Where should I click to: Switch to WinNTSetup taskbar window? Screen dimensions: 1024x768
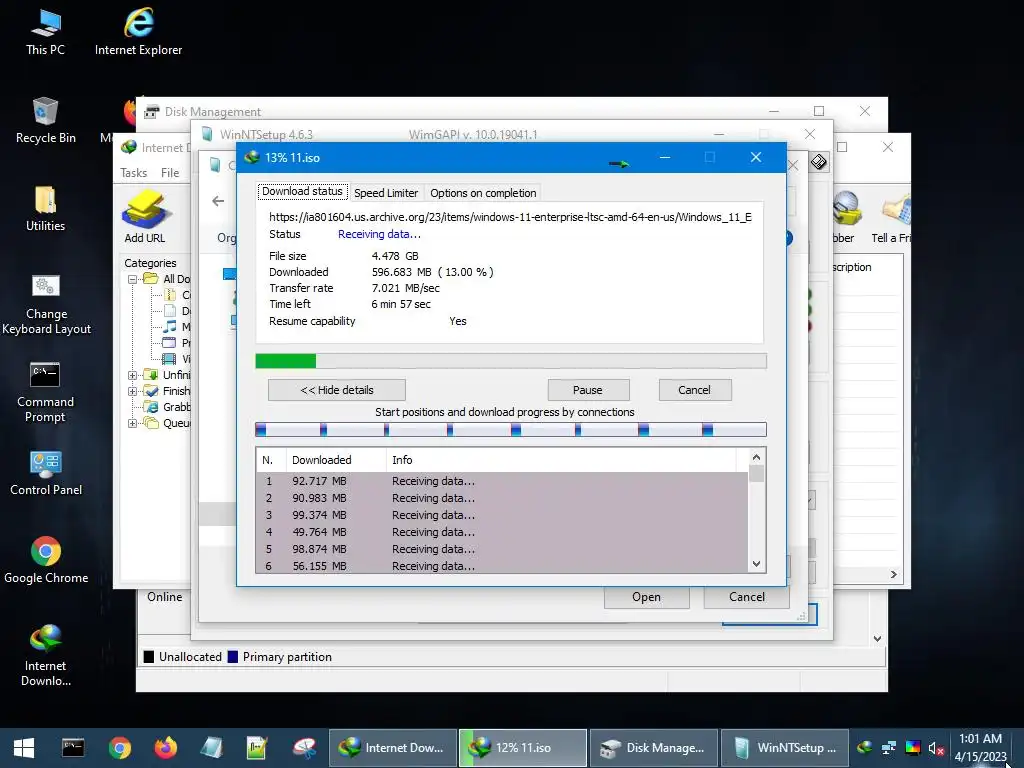(x=784, y=748)
